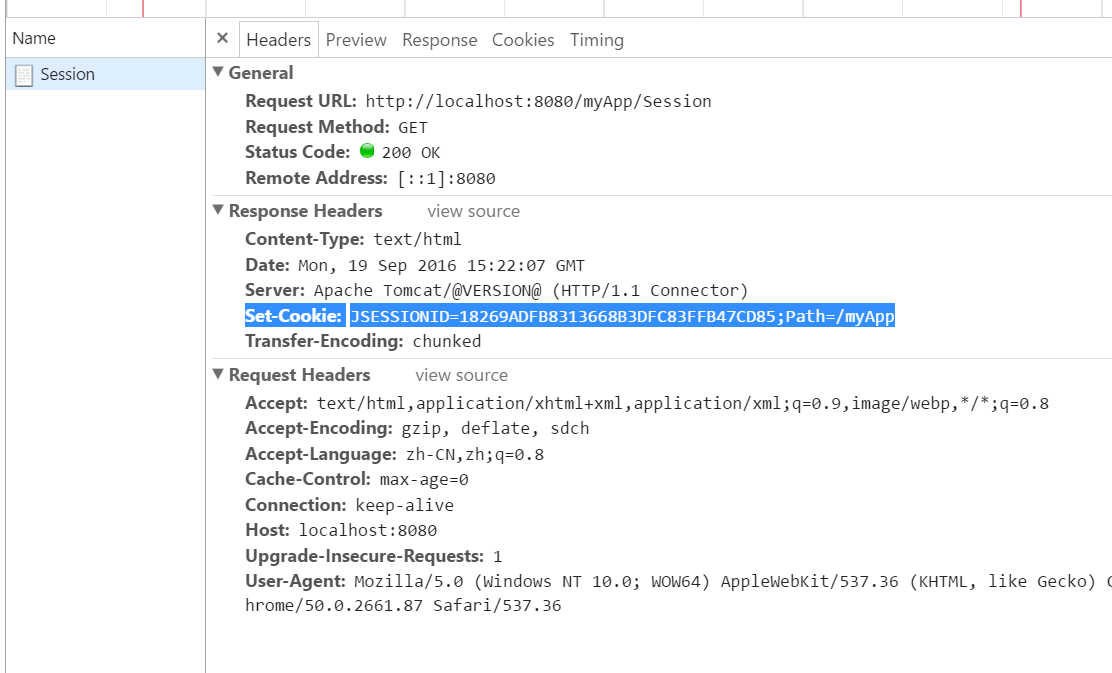
Task: Click the Request Headers section title
Action: (x=299, y=375)
